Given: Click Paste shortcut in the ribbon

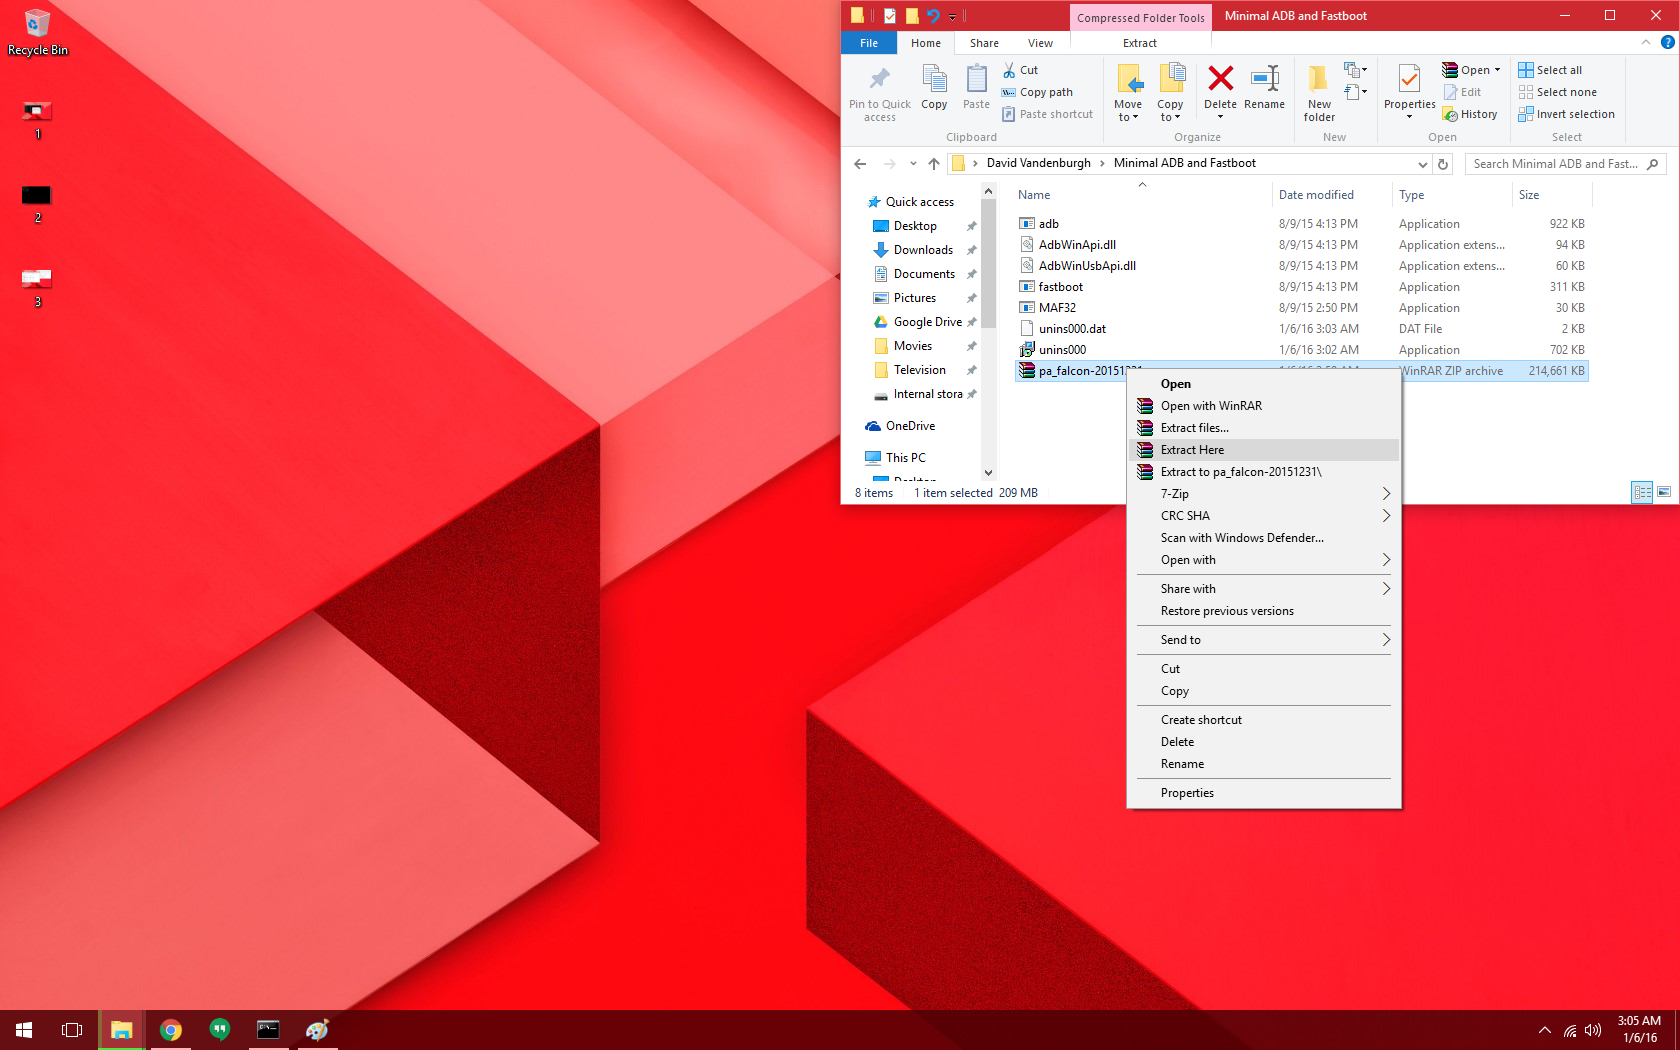Looking at the screenshot, I should point(1047,114).
